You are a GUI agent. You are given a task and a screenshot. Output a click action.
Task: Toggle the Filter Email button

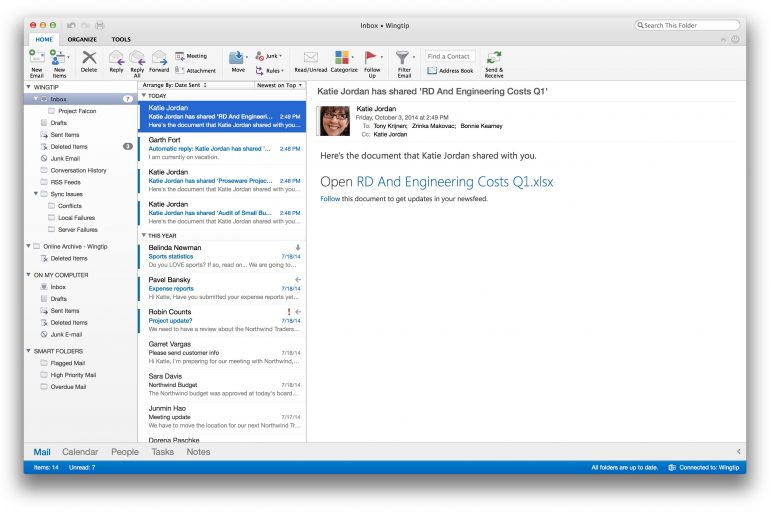[403, 58]
